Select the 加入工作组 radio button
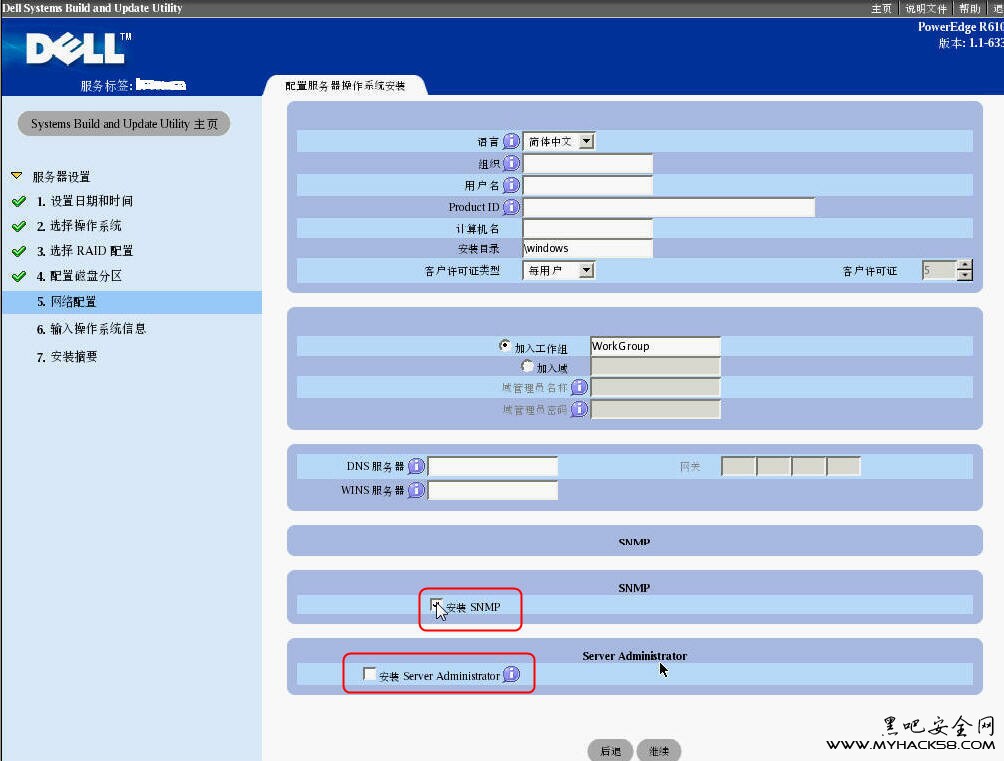This screenshot has width=1004, height=761. point(505,346)
